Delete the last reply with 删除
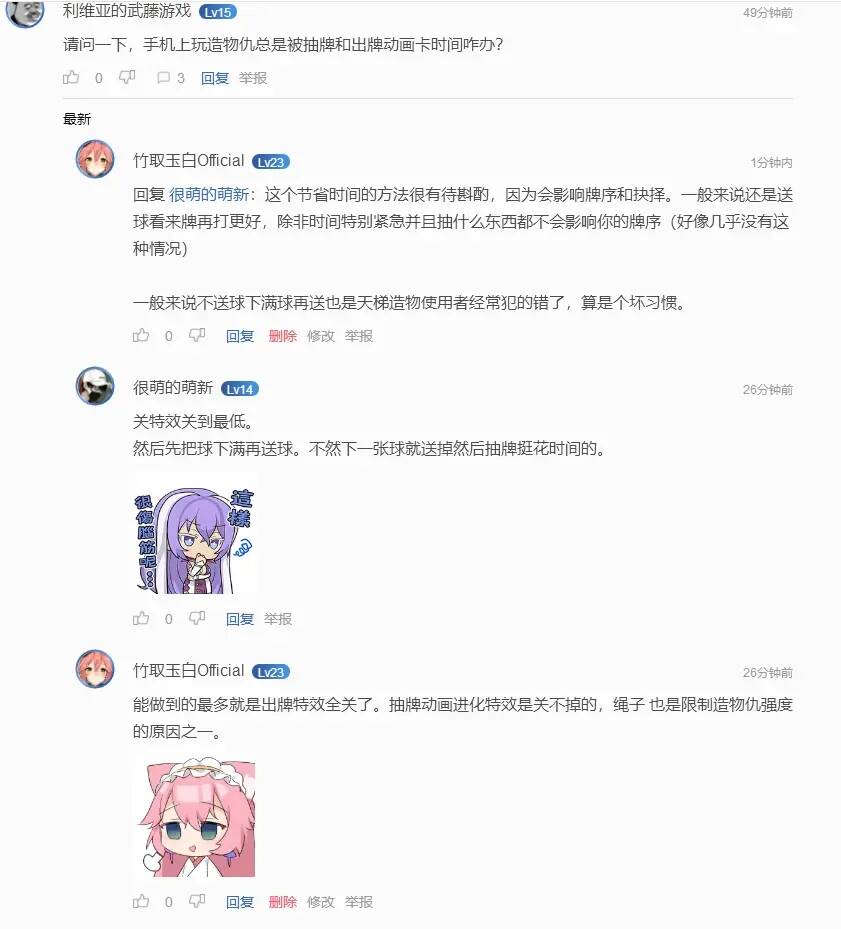841x929 pixels. point(283,902)
